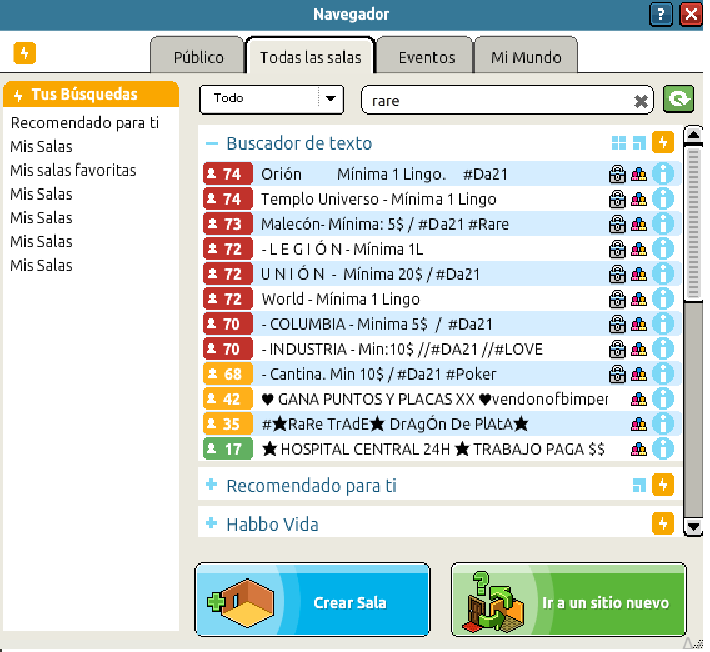
Task: Collapse the Buscador de texto section
Action: (211, 144)
